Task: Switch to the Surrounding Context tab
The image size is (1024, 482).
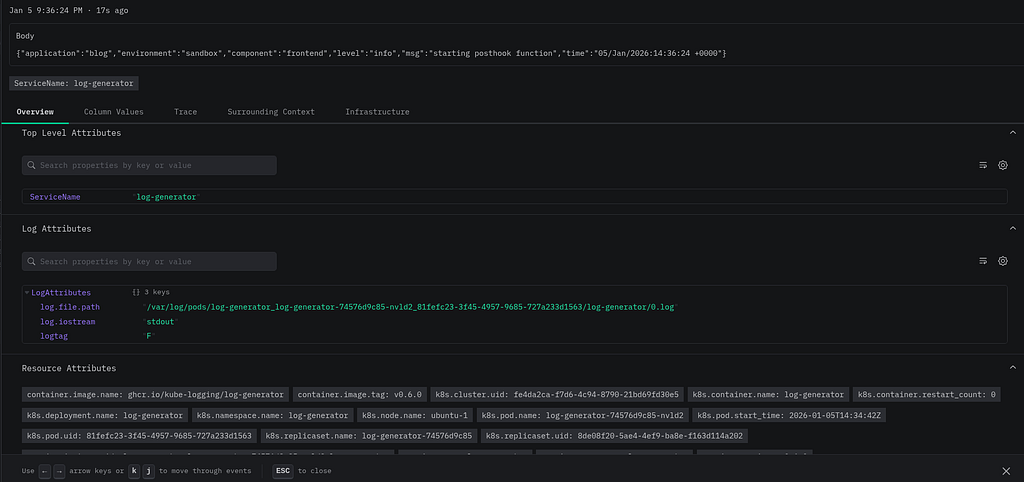Action: (271, 112)
